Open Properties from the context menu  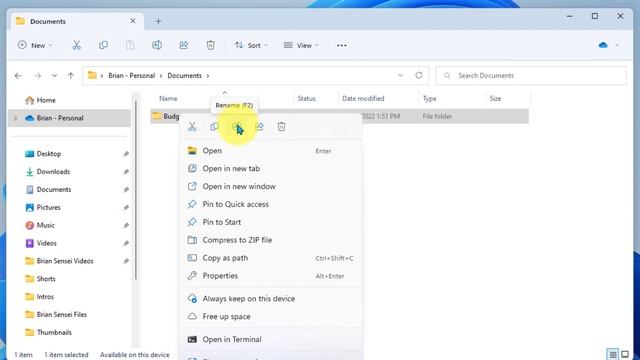tap(270, 276)
